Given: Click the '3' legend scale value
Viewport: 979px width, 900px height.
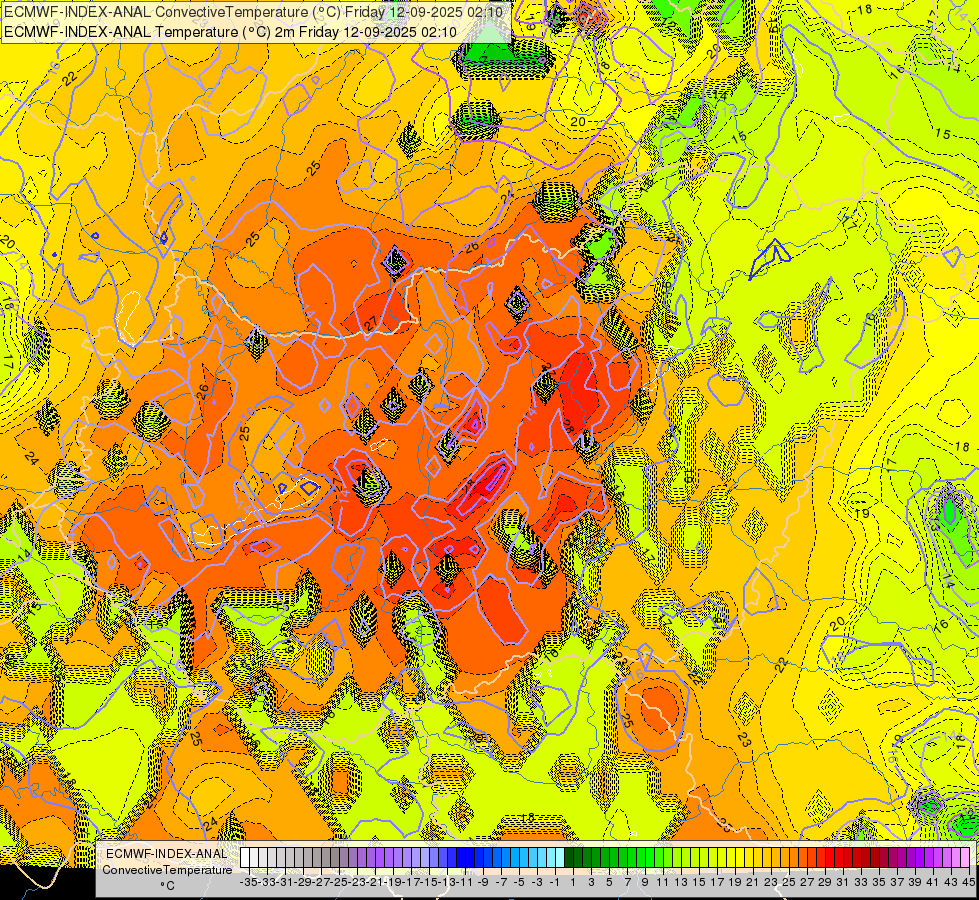Looking at the screenshot, I should [x=591, y=883].
